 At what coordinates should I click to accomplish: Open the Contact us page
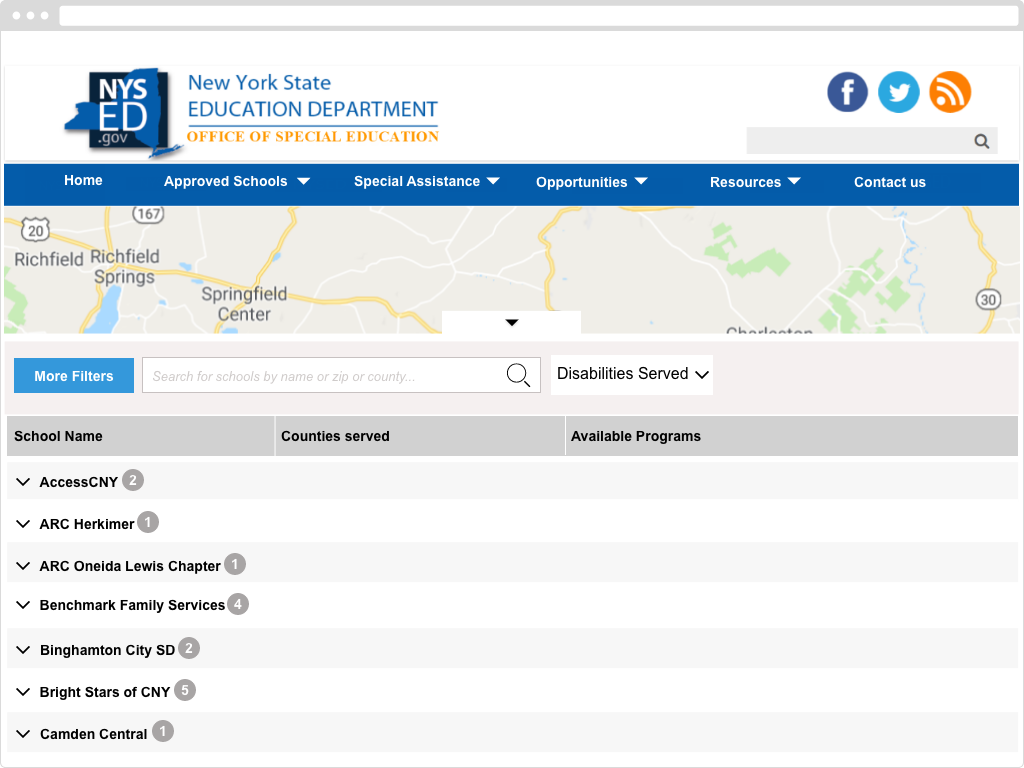point(889,182)
